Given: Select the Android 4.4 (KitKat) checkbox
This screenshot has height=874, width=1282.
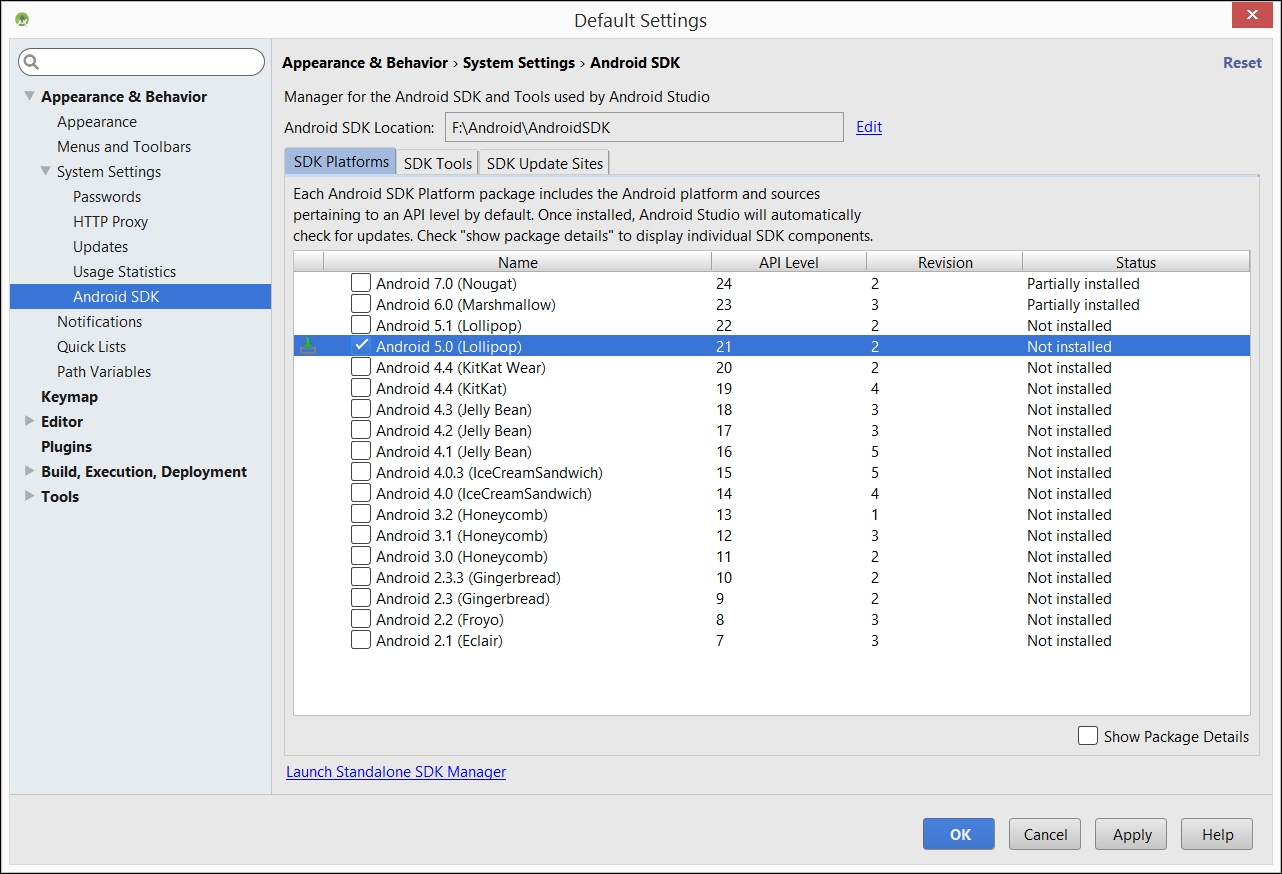Looking at the screenshot, I should tap(361, 388).
